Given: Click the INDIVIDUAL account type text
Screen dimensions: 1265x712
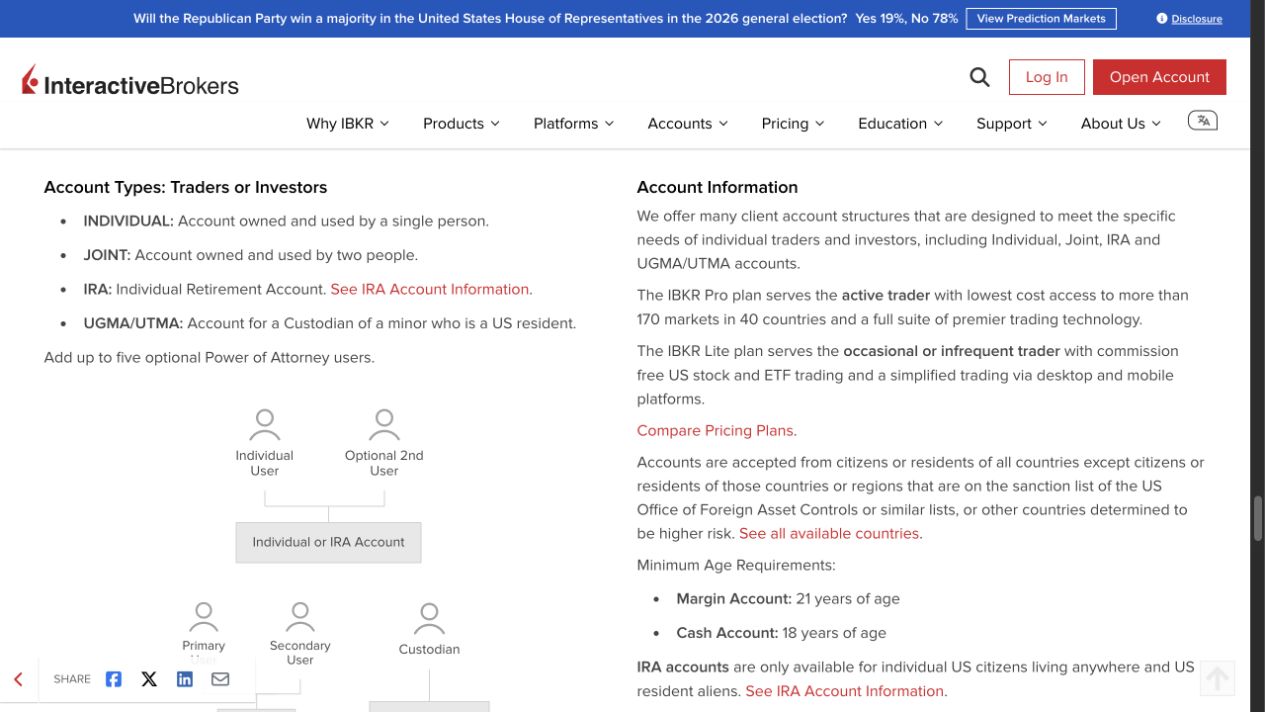Looking at the screenshot, I should [286, 221].
